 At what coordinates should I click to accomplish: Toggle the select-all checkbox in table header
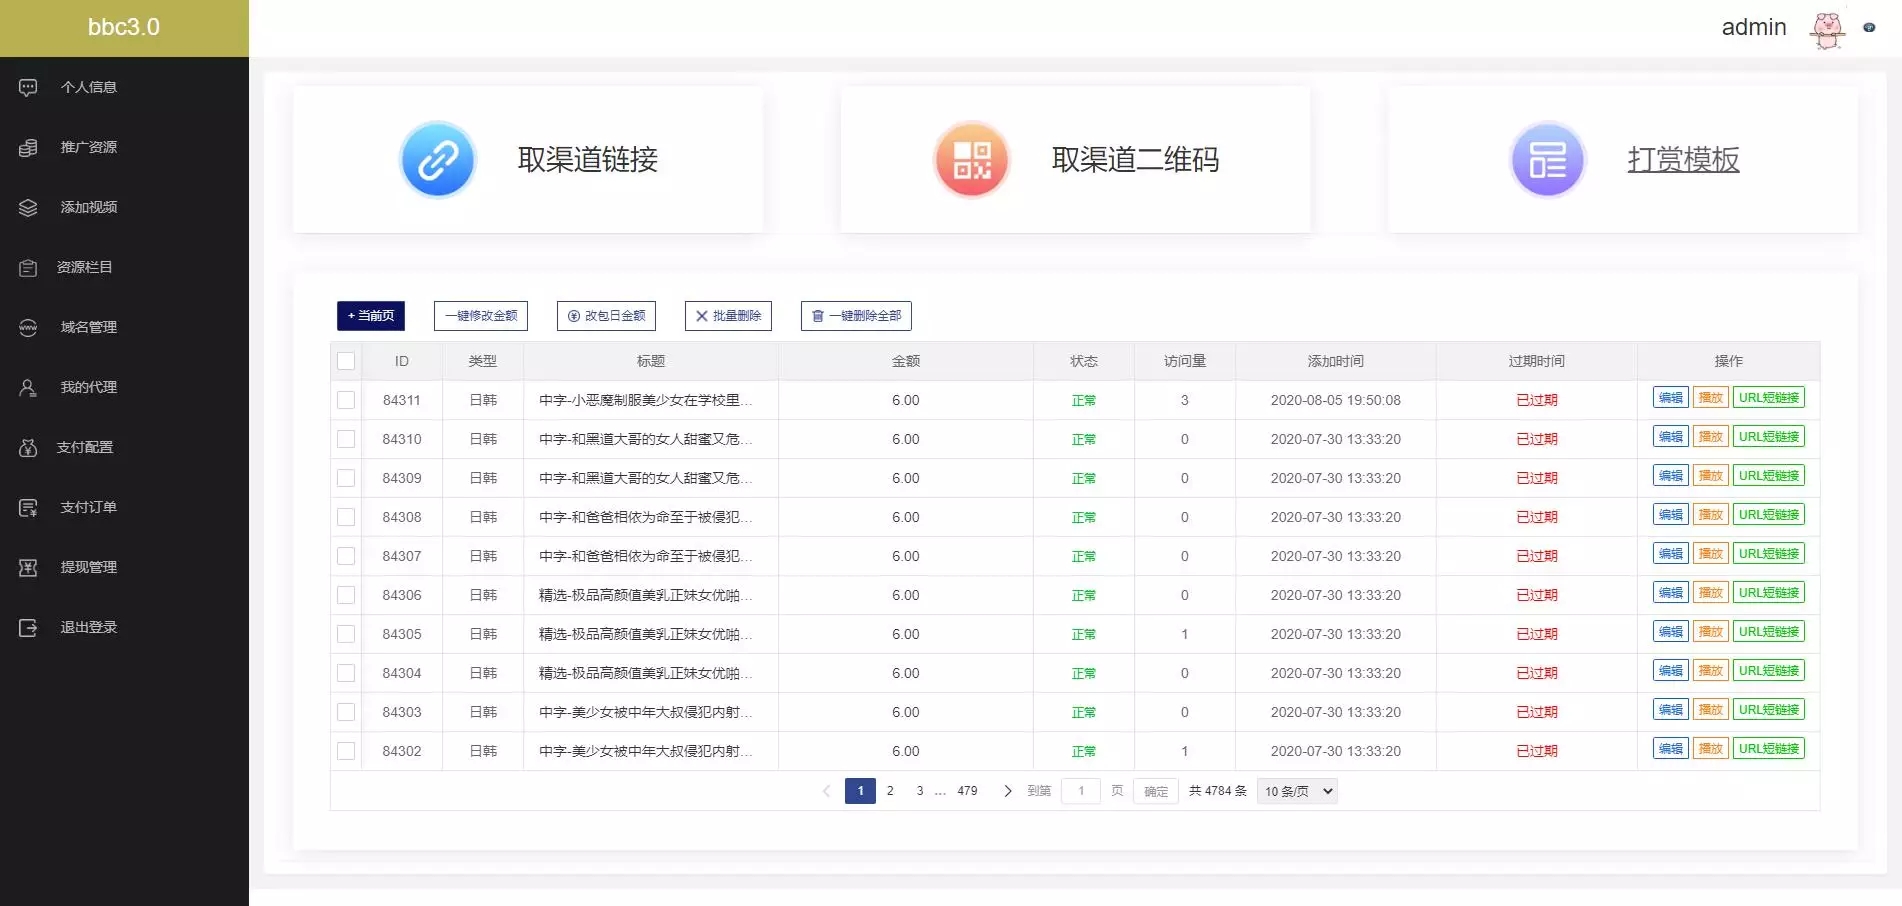(346, 361)
